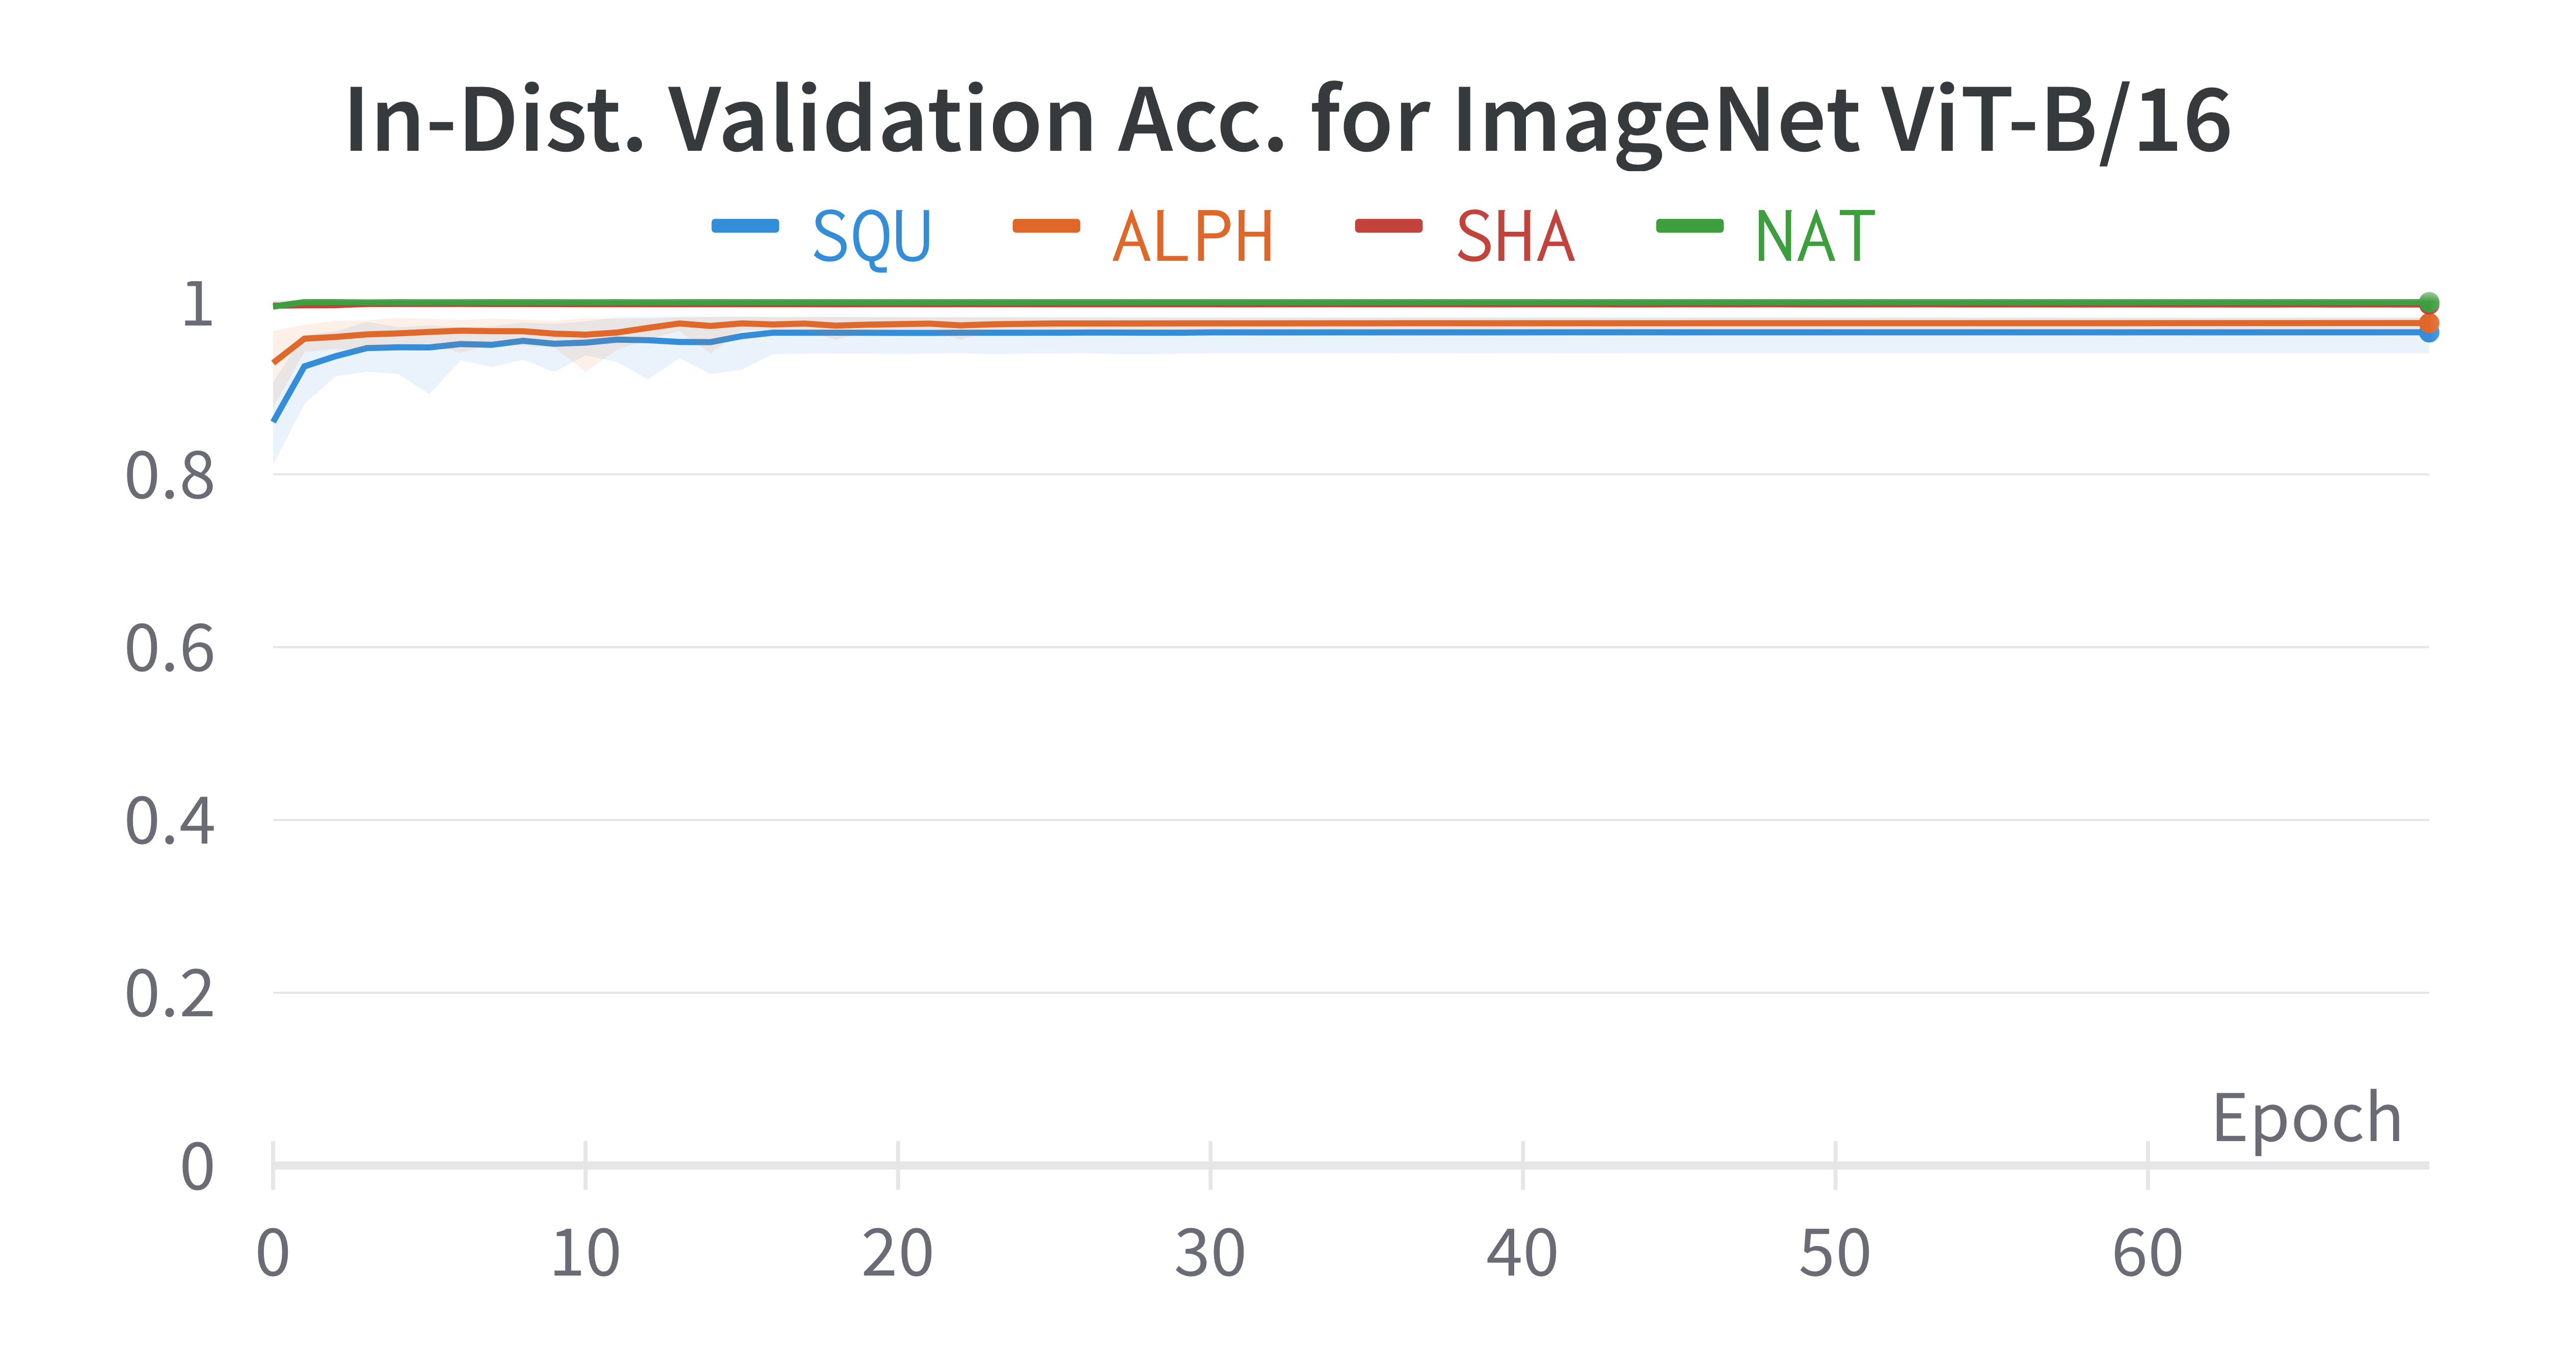The width and height of the screenshot is (2576, 1353).
Task: Click the red SHA legend color swatch
Action: 1388,226
